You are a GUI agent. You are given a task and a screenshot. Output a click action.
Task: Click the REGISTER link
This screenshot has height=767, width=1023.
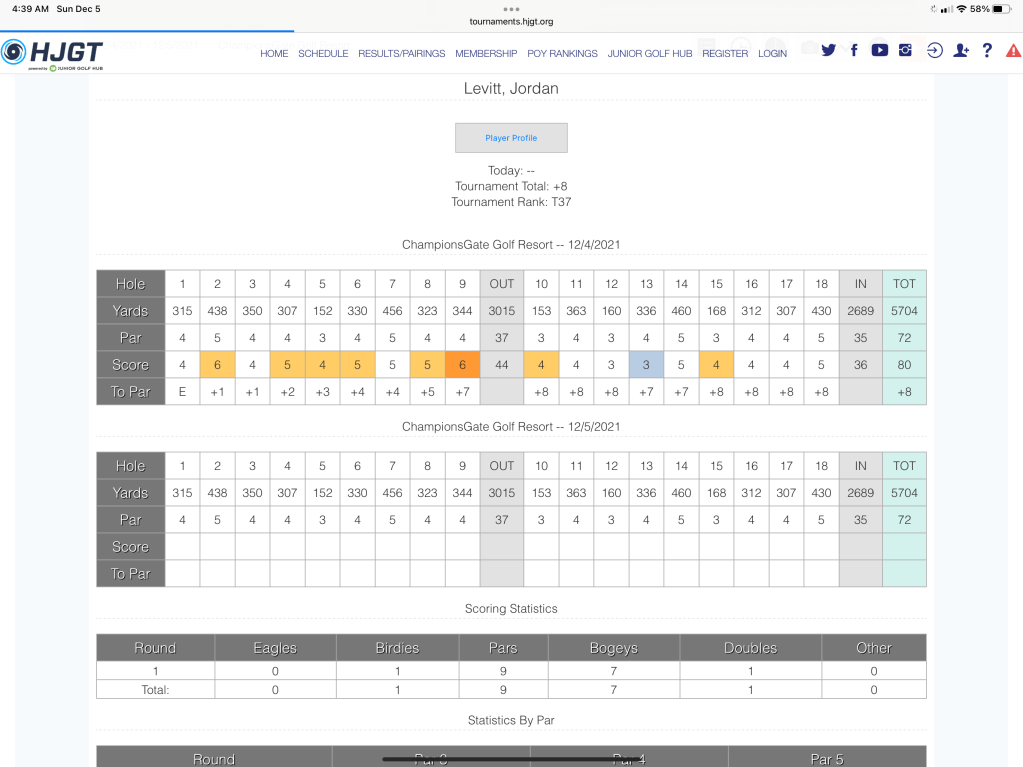pos(725,54)
